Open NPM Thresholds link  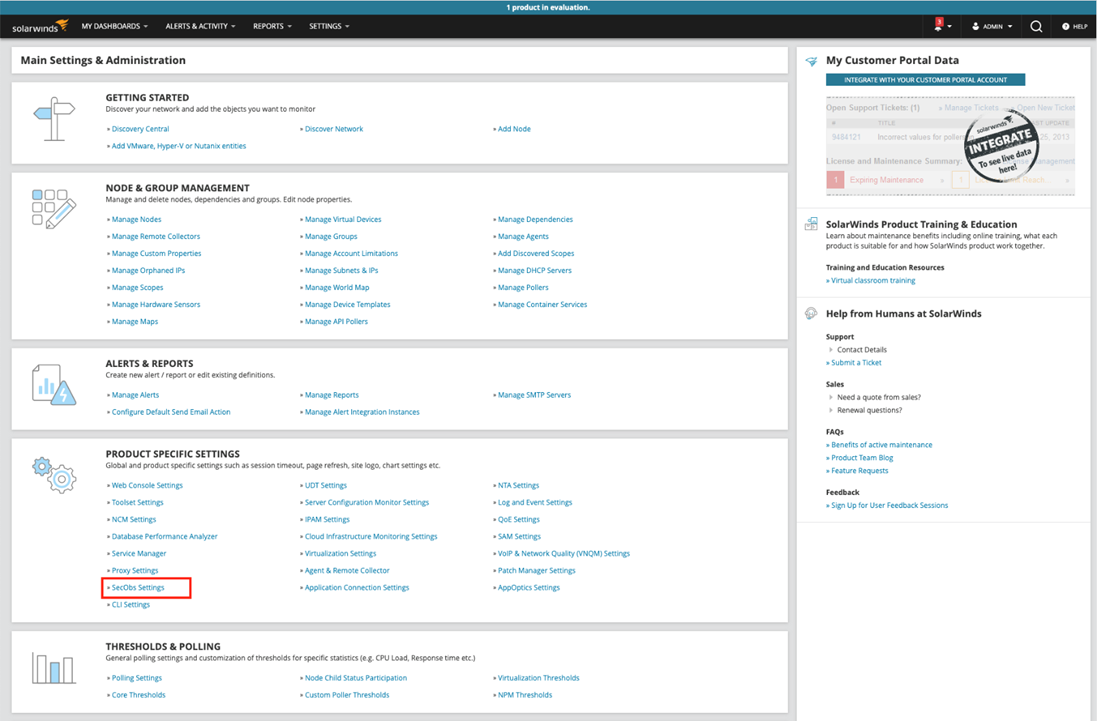coord(525,695)
